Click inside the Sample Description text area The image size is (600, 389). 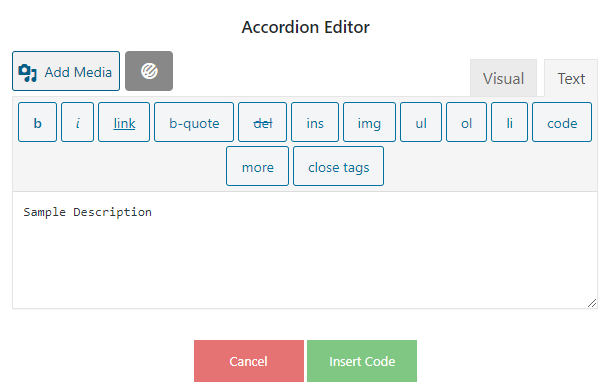305,250
